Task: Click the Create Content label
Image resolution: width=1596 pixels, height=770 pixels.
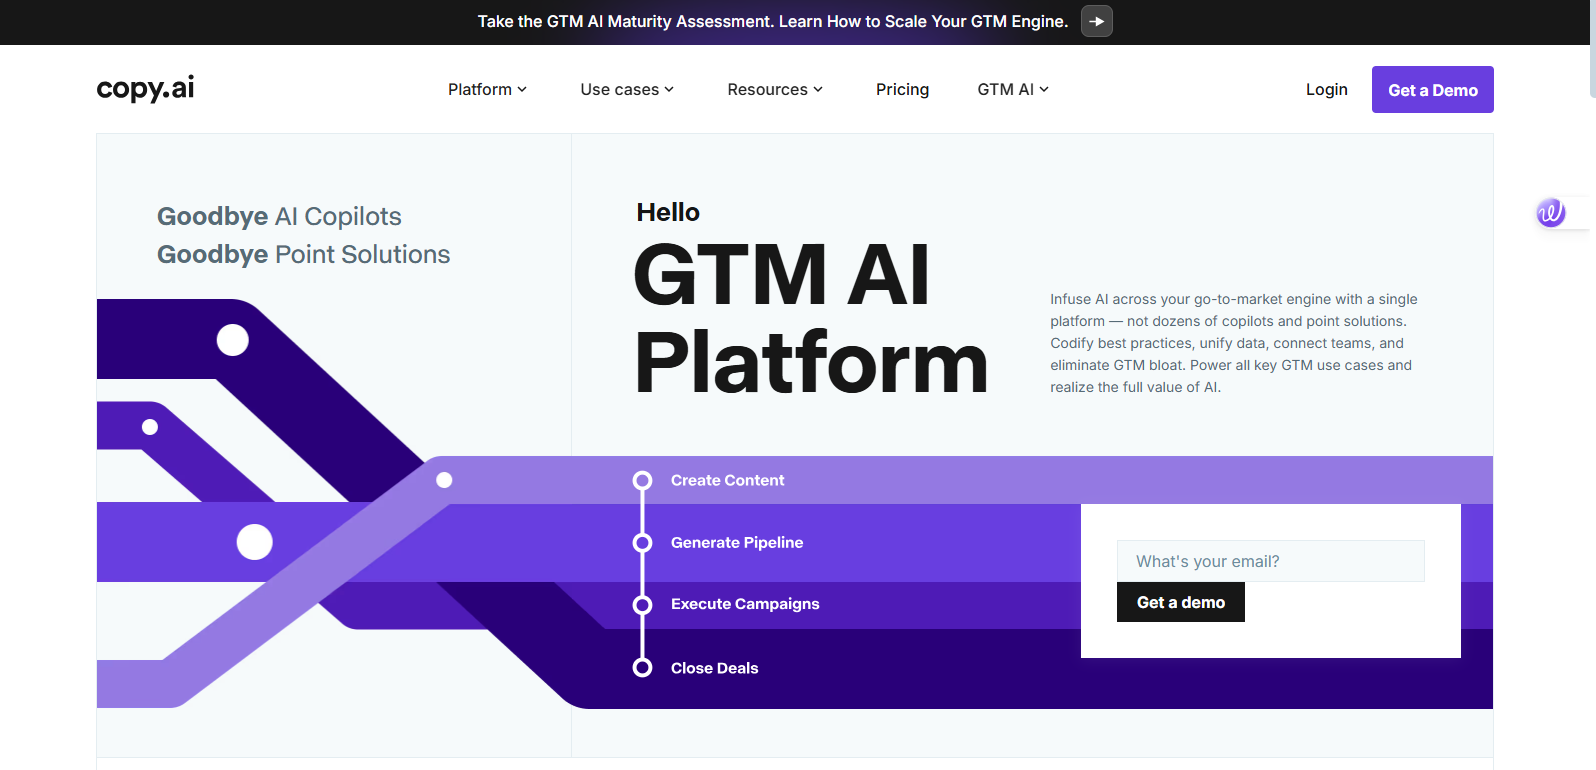Action: click(727, 481)
